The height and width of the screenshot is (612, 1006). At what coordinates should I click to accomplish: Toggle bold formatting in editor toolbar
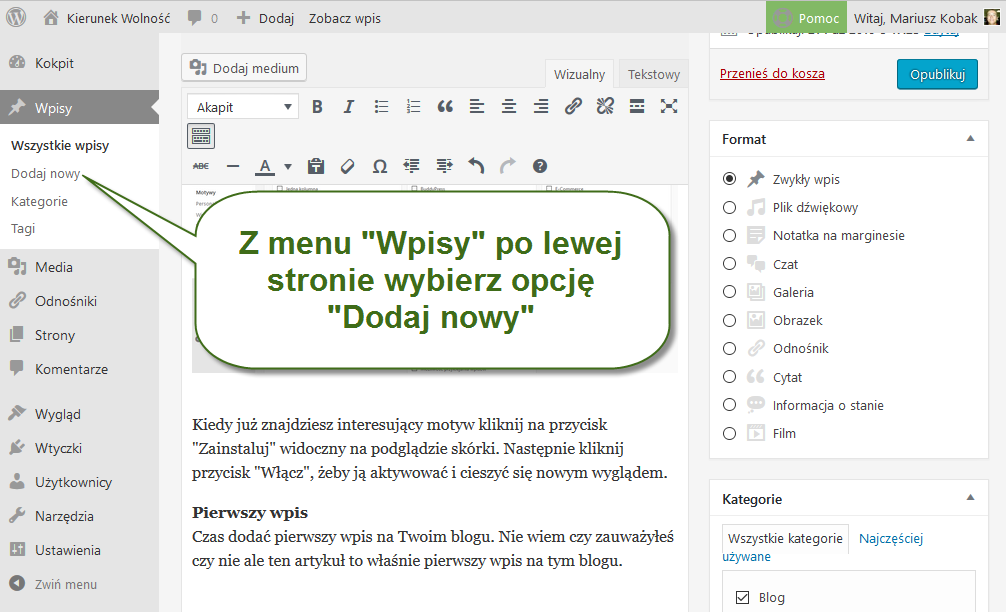317,107
